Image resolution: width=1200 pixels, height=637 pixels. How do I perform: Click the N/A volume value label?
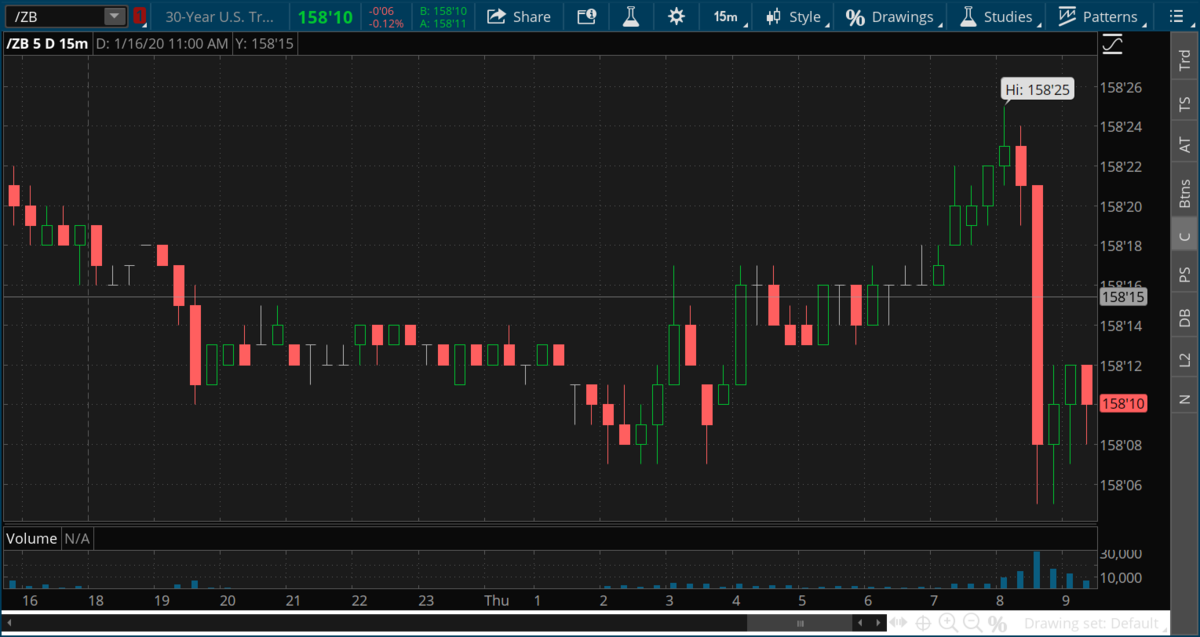(x=77, y=538)
